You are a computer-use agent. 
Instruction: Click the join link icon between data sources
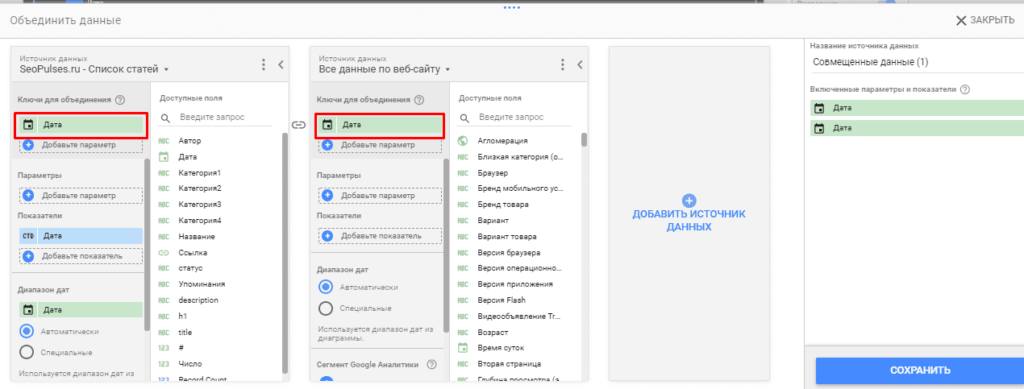(x=299, y=124)
